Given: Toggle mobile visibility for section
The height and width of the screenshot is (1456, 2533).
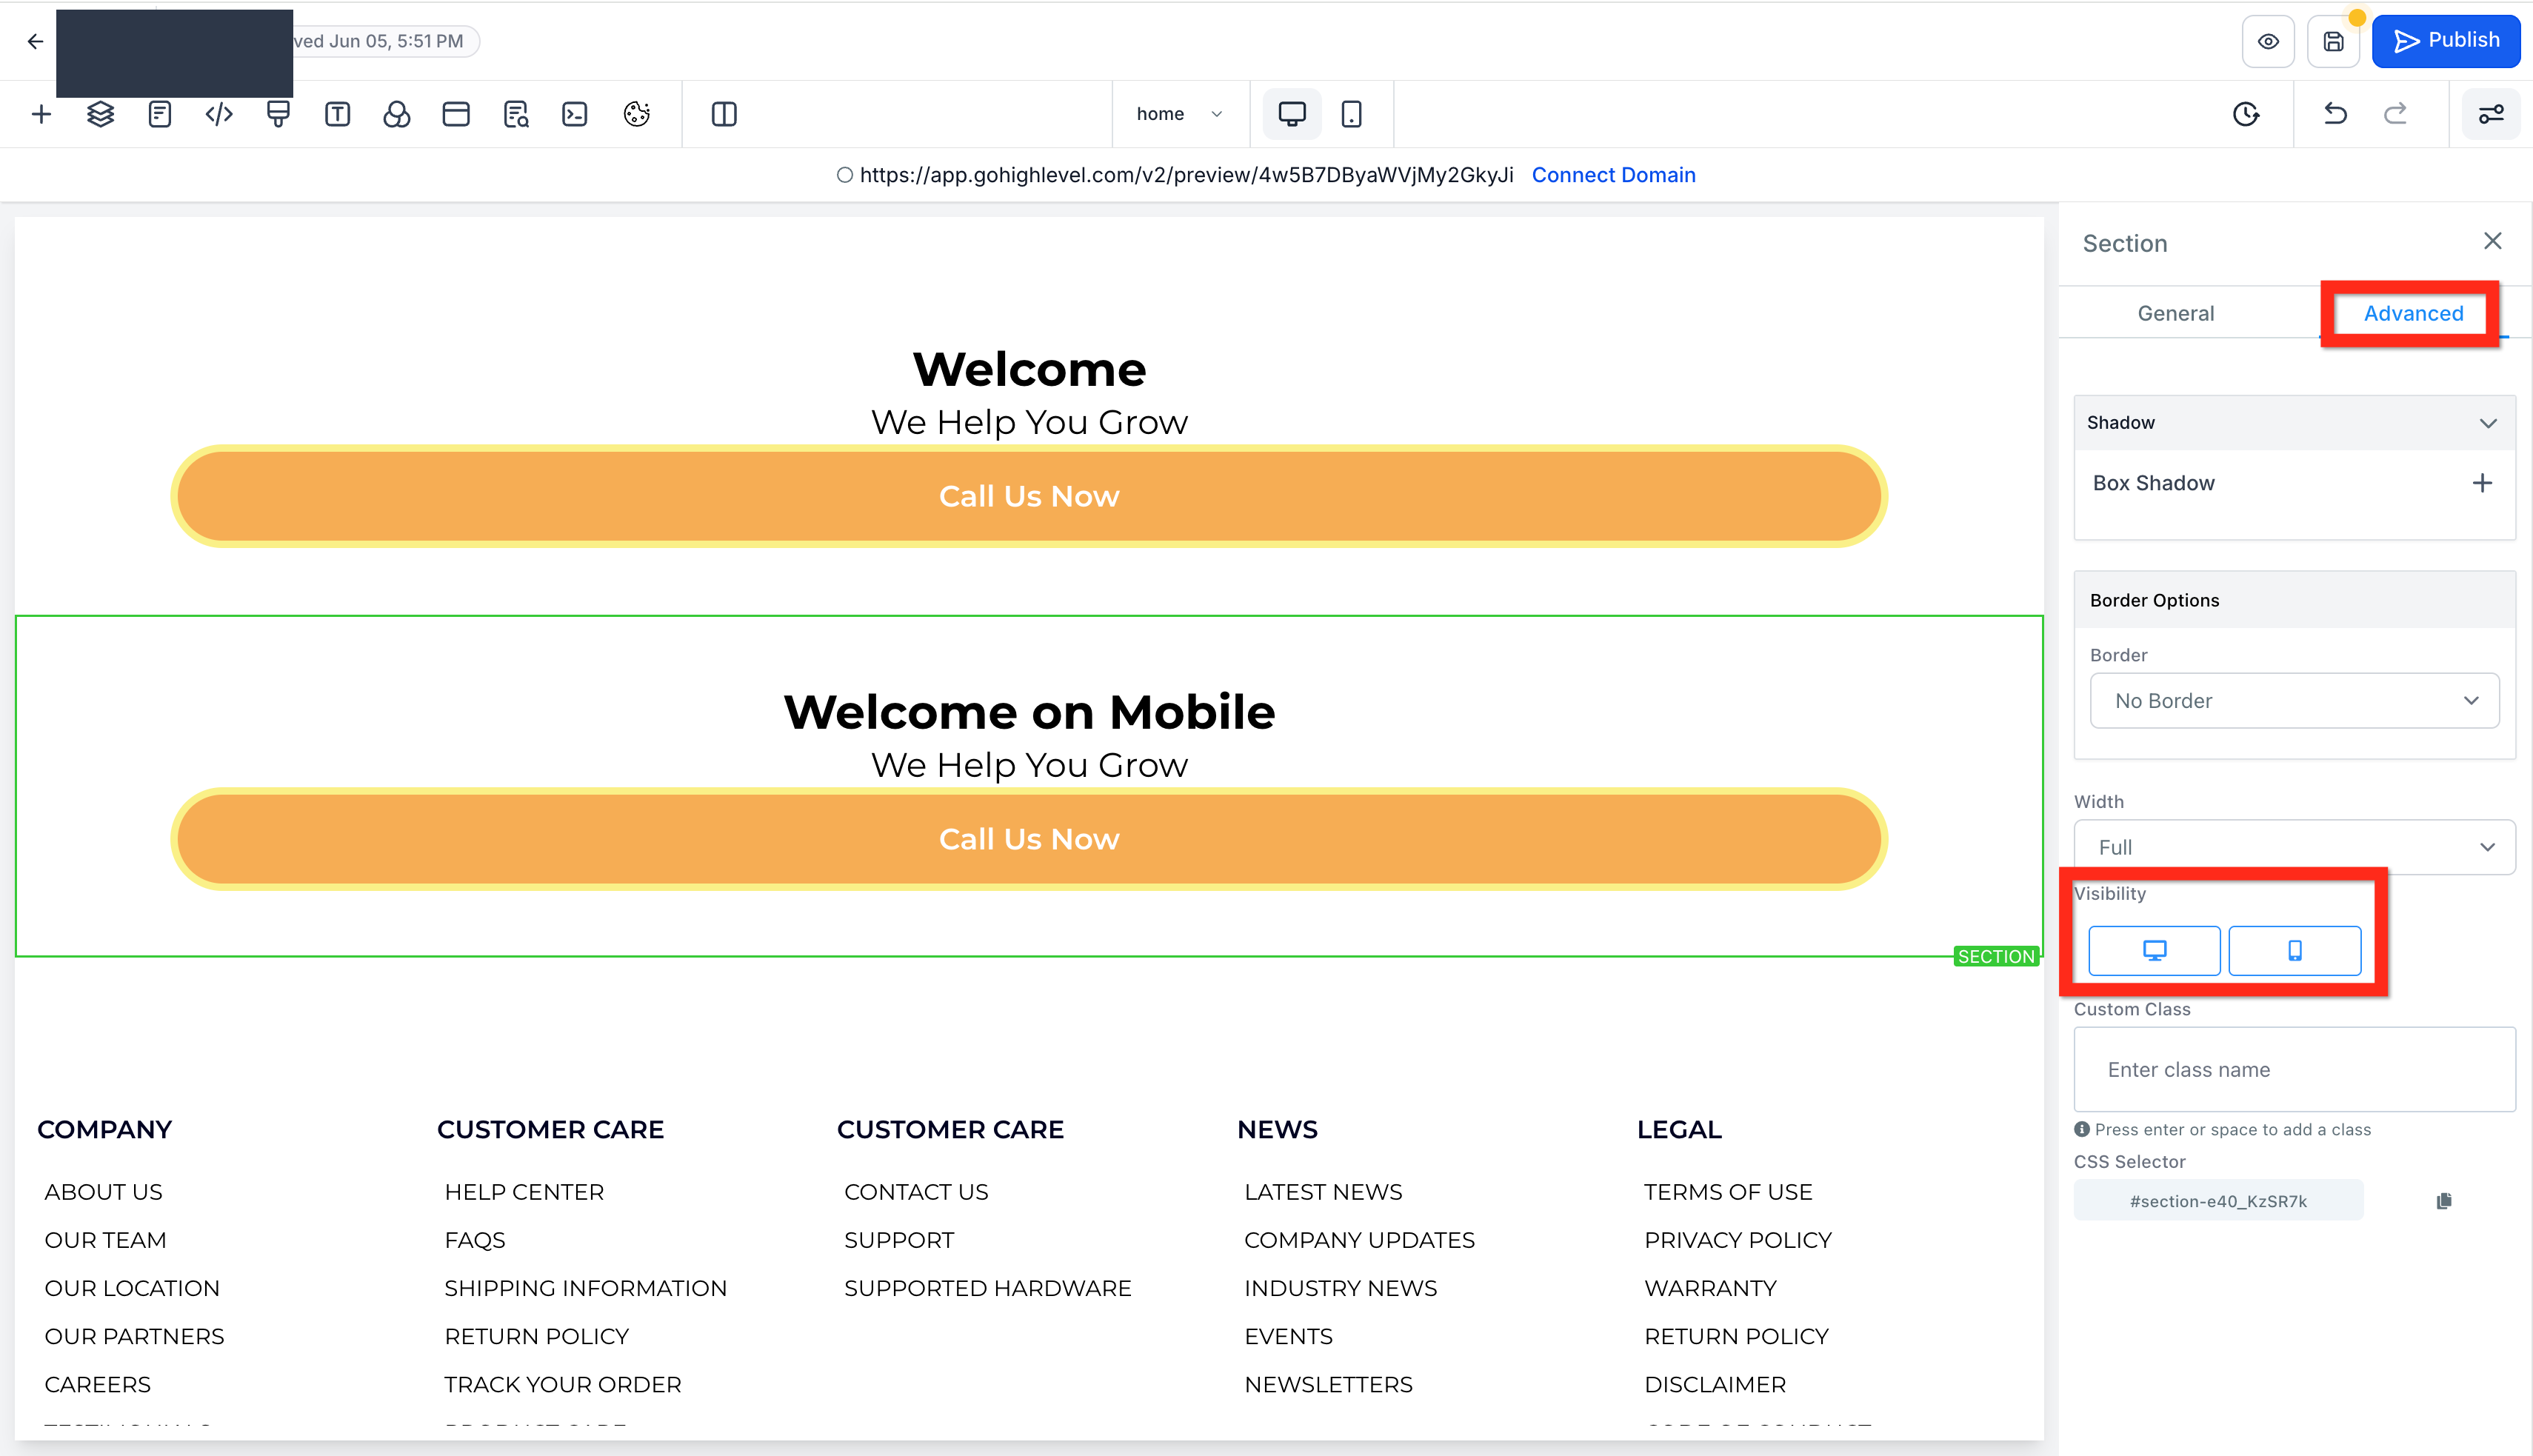Looking at the screenshot, I should click(2295, 950).
